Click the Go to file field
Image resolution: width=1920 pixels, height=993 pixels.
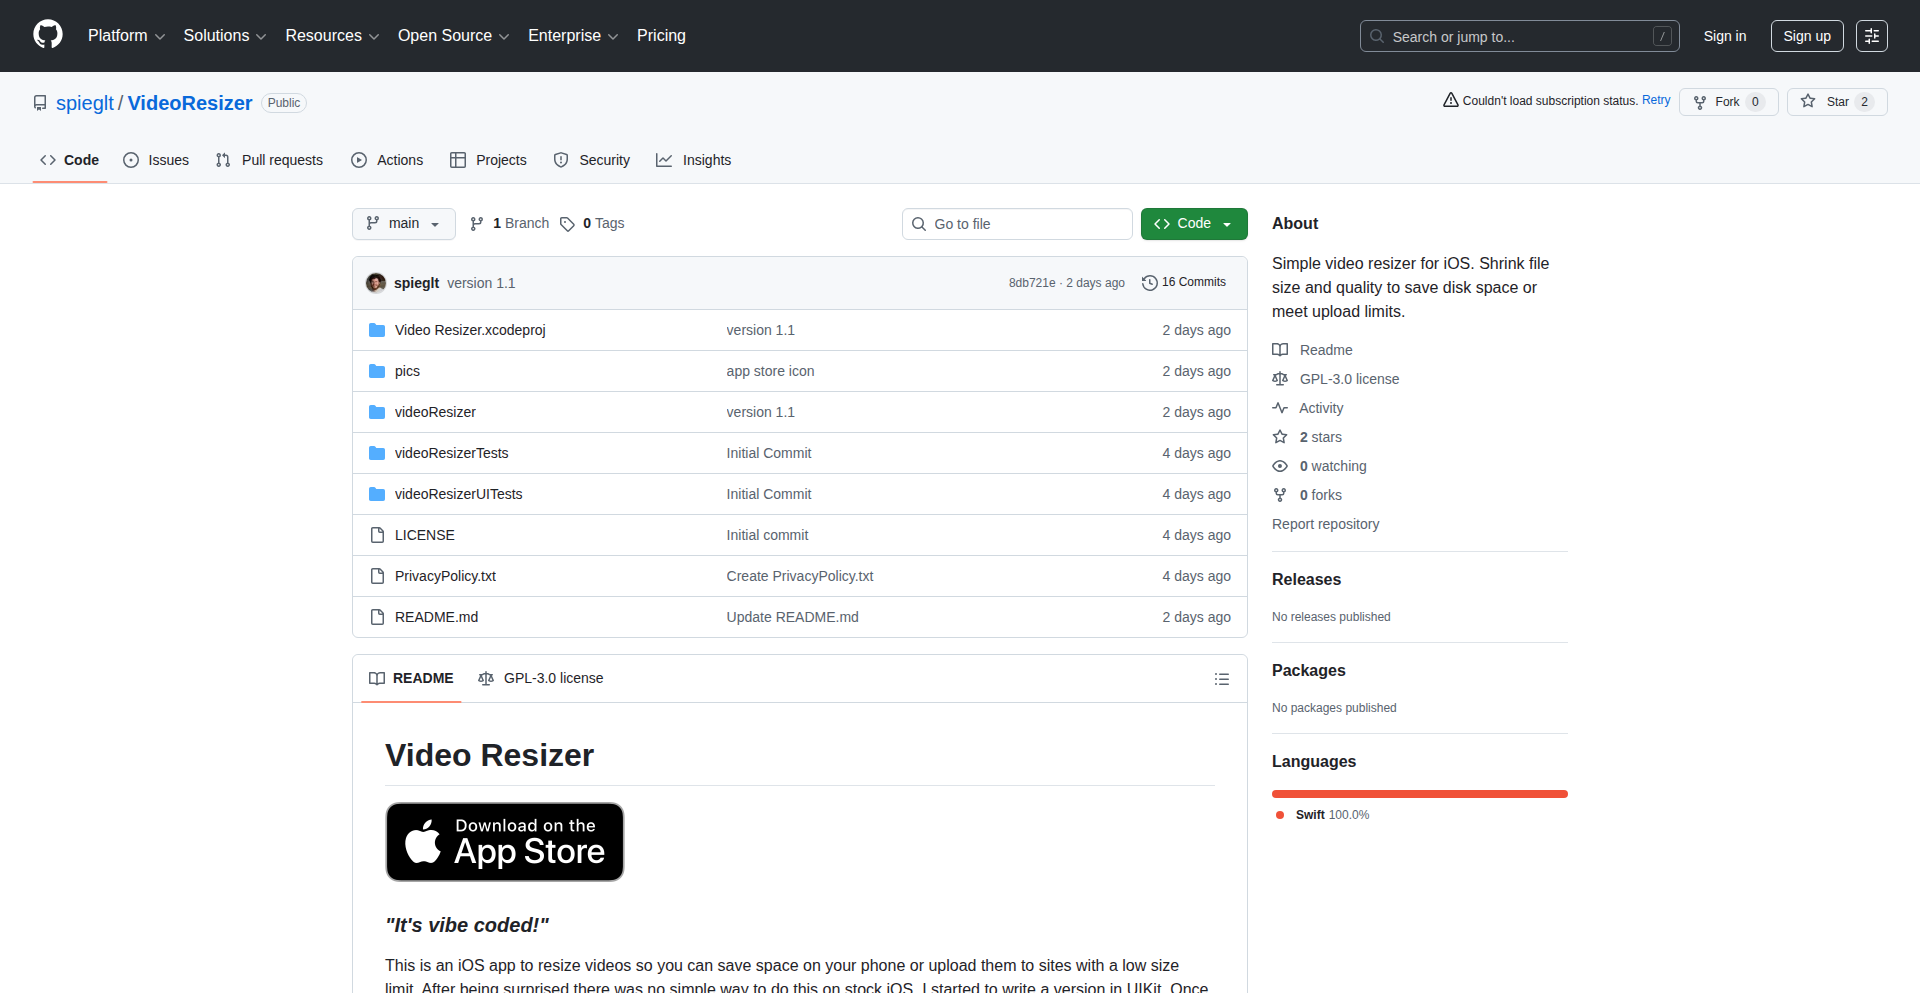[x=1017, y=224]
